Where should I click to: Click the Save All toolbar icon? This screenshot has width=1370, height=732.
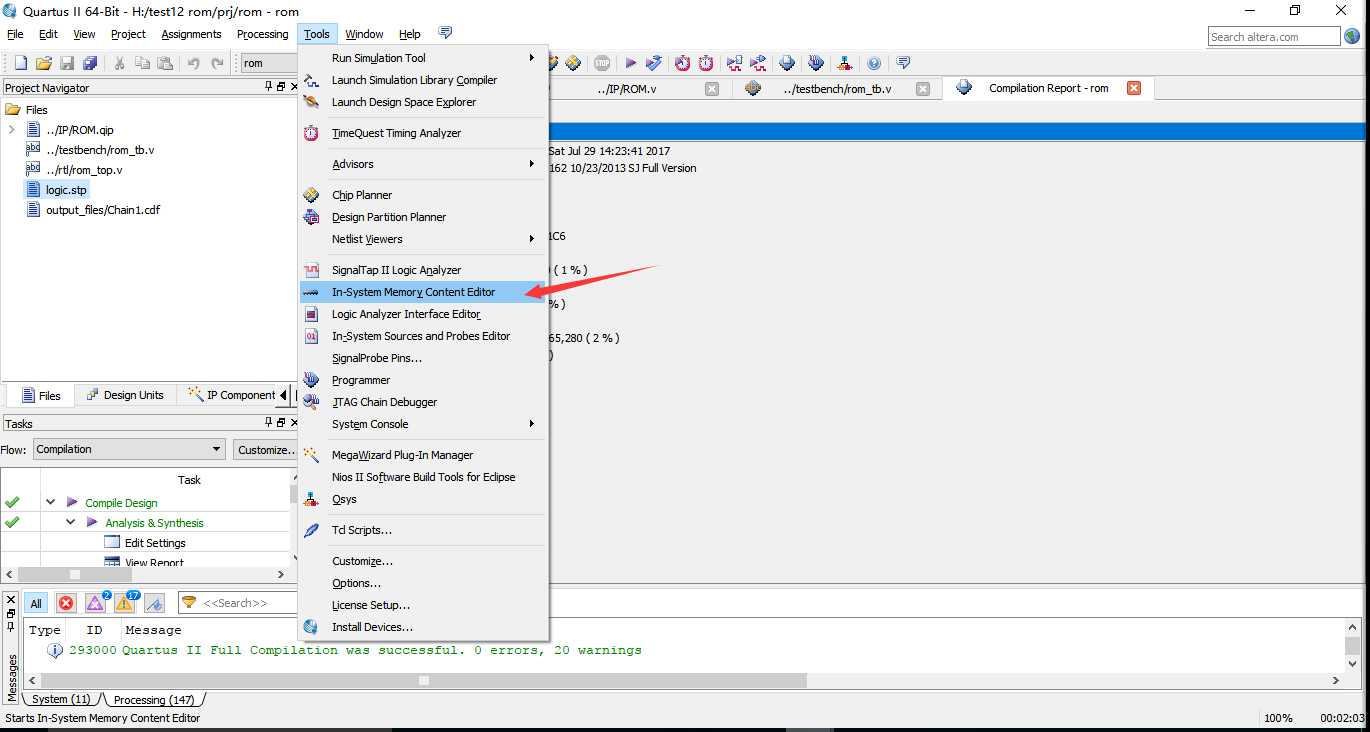point(90,63)
